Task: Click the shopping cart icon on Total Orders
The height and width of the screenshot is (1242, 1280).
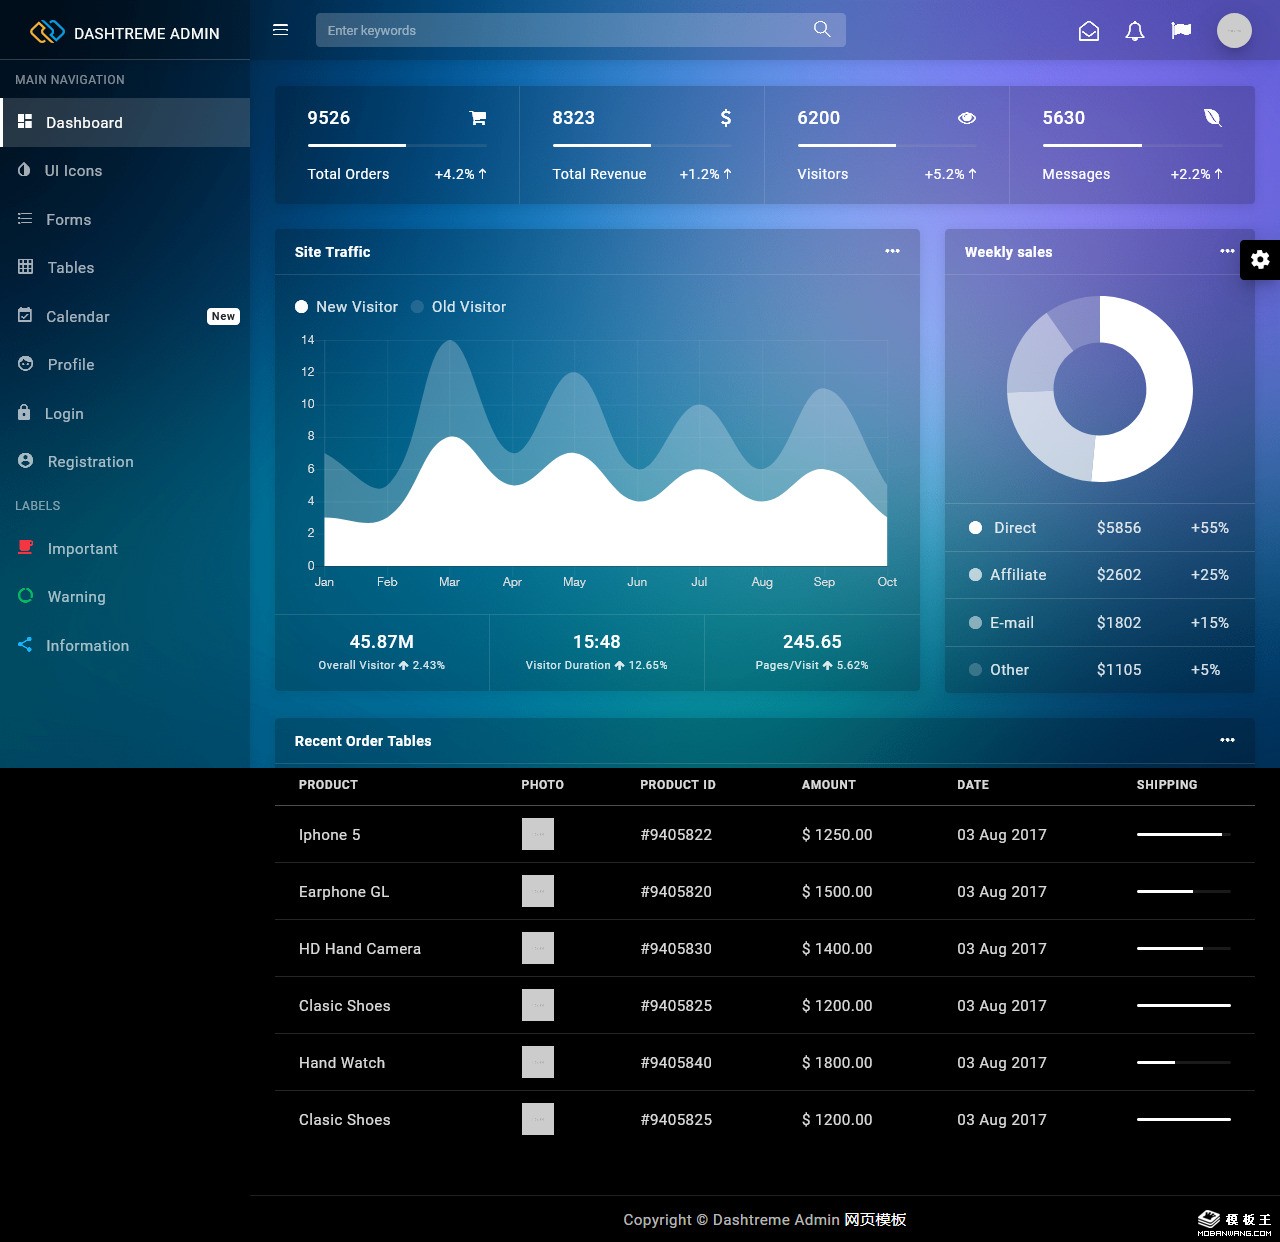Action: 478,118
